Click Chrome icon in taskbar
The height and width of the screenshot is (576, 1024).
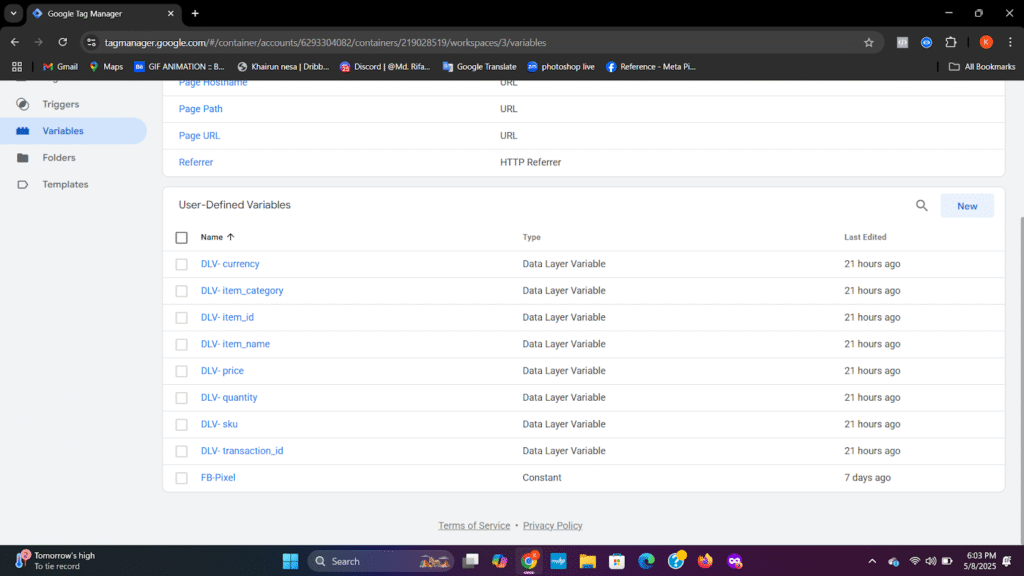tap(529, 561)
